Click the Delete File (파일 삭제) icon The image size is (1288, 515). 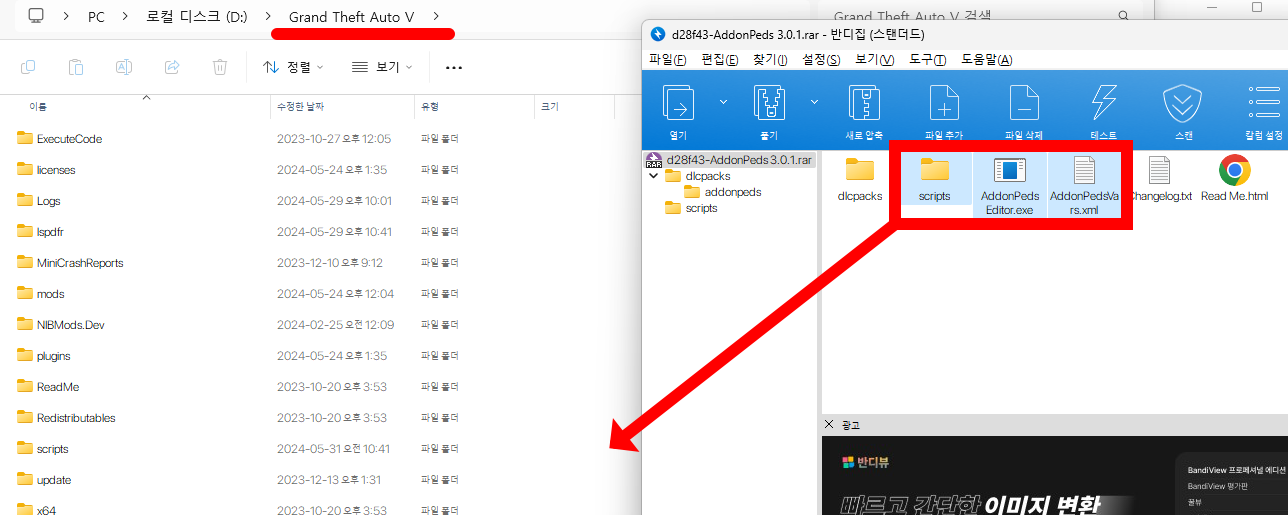(1023, 104)
